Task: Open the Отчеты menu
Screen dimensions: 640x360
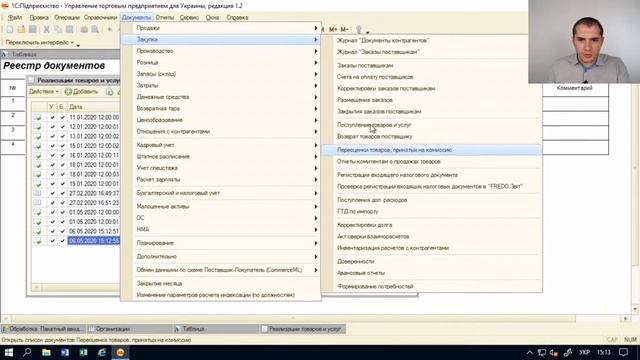Action: [x=164, y=18]
